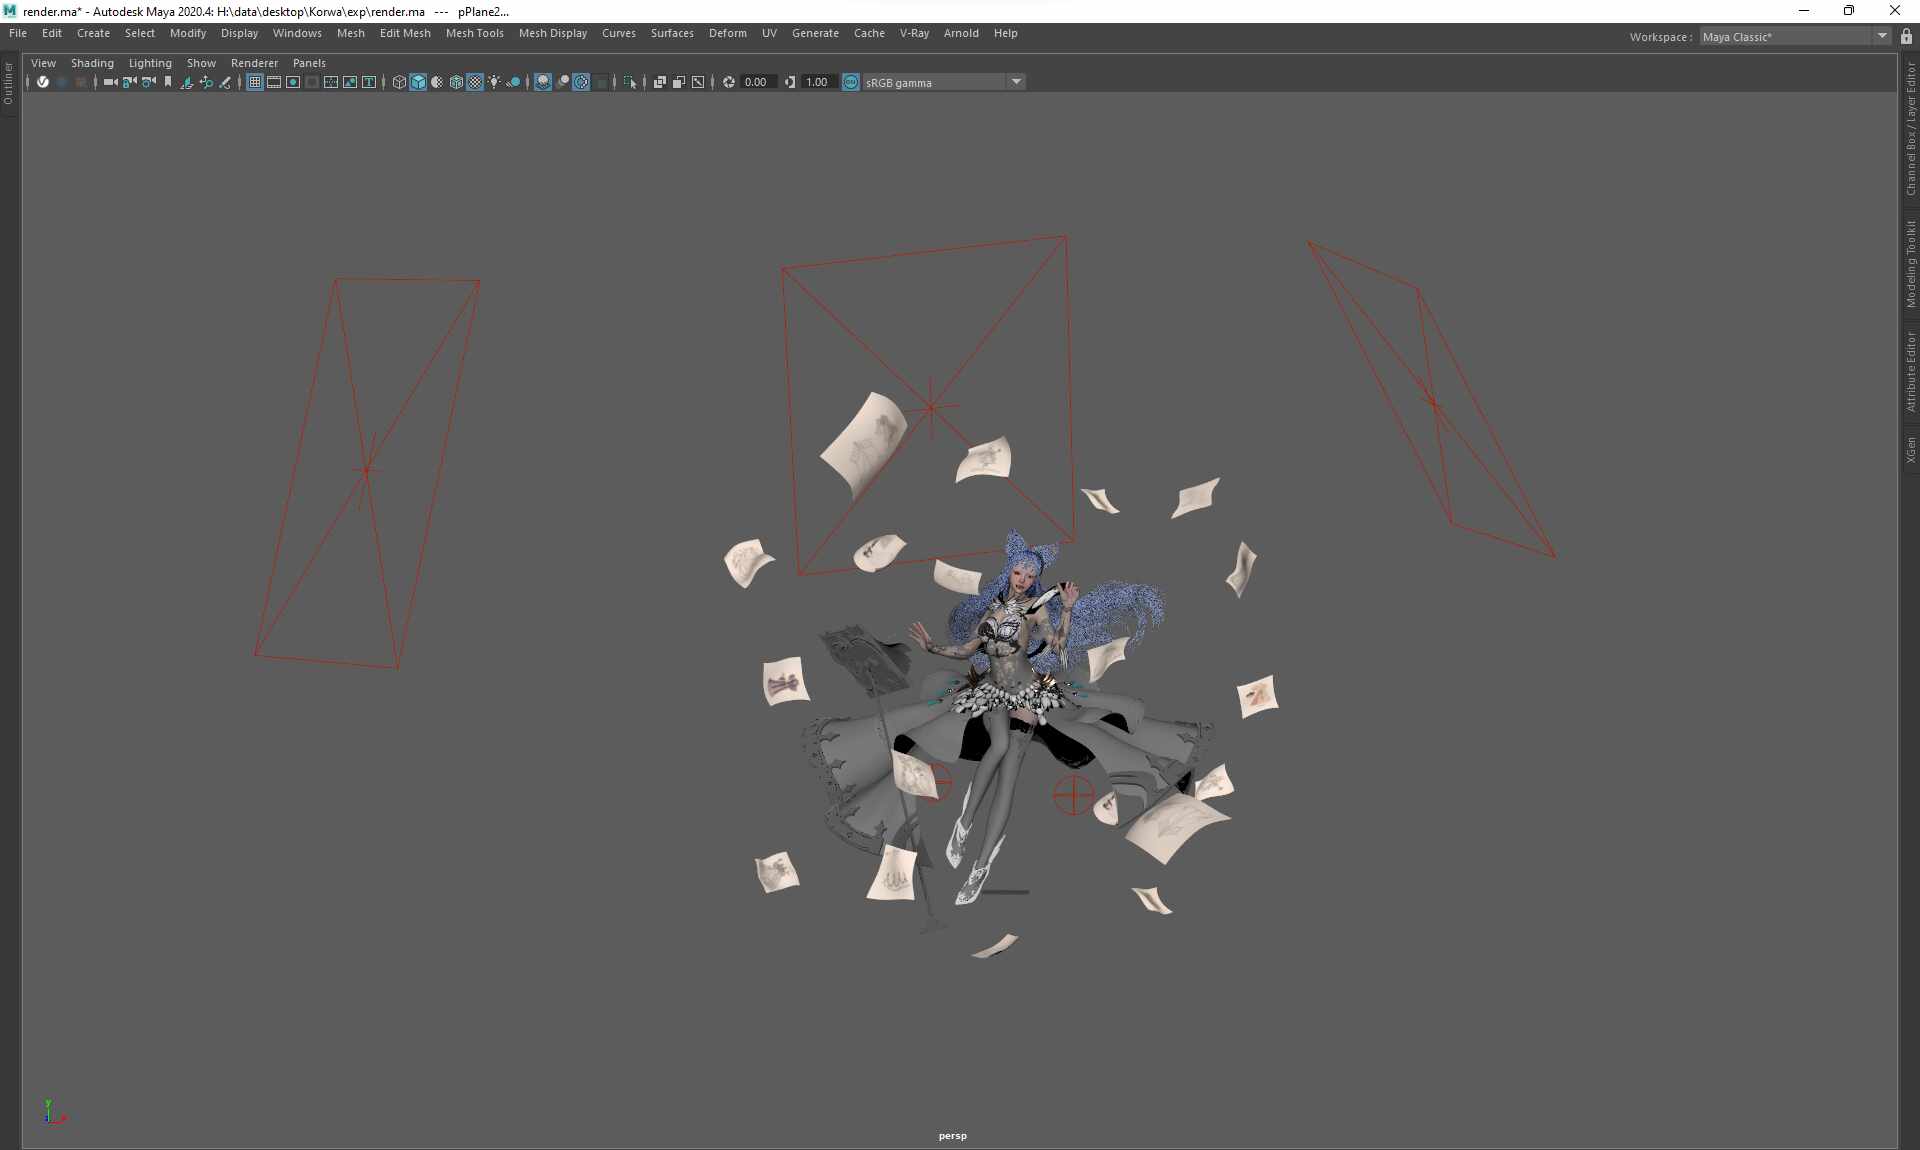Click the Screen Space Ambient Occlusion icon
Viewport: 1920px width, 1150px height.
click(x=543, y=82)
